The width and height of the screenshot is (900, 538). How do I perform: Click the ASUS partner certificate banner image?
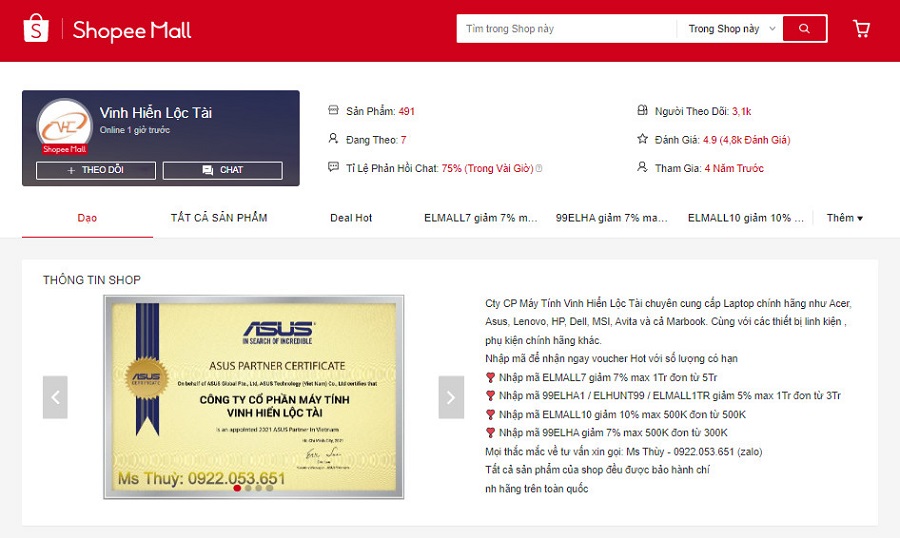254,397
